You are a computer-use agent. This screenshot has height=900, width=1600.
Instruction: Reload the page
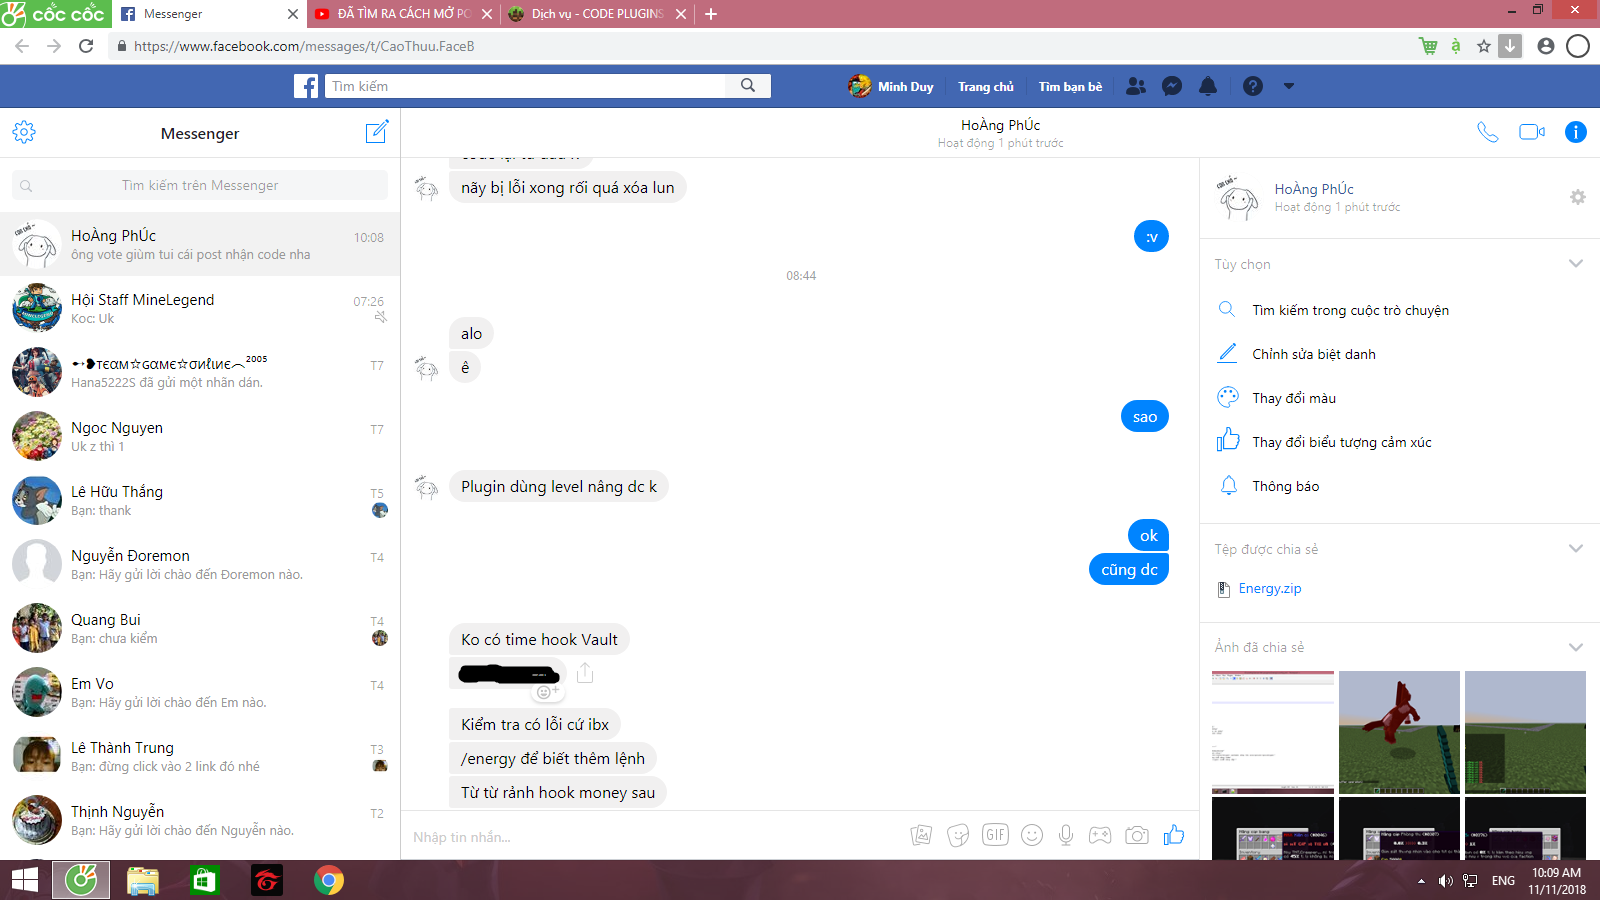(x=86, y=46)
